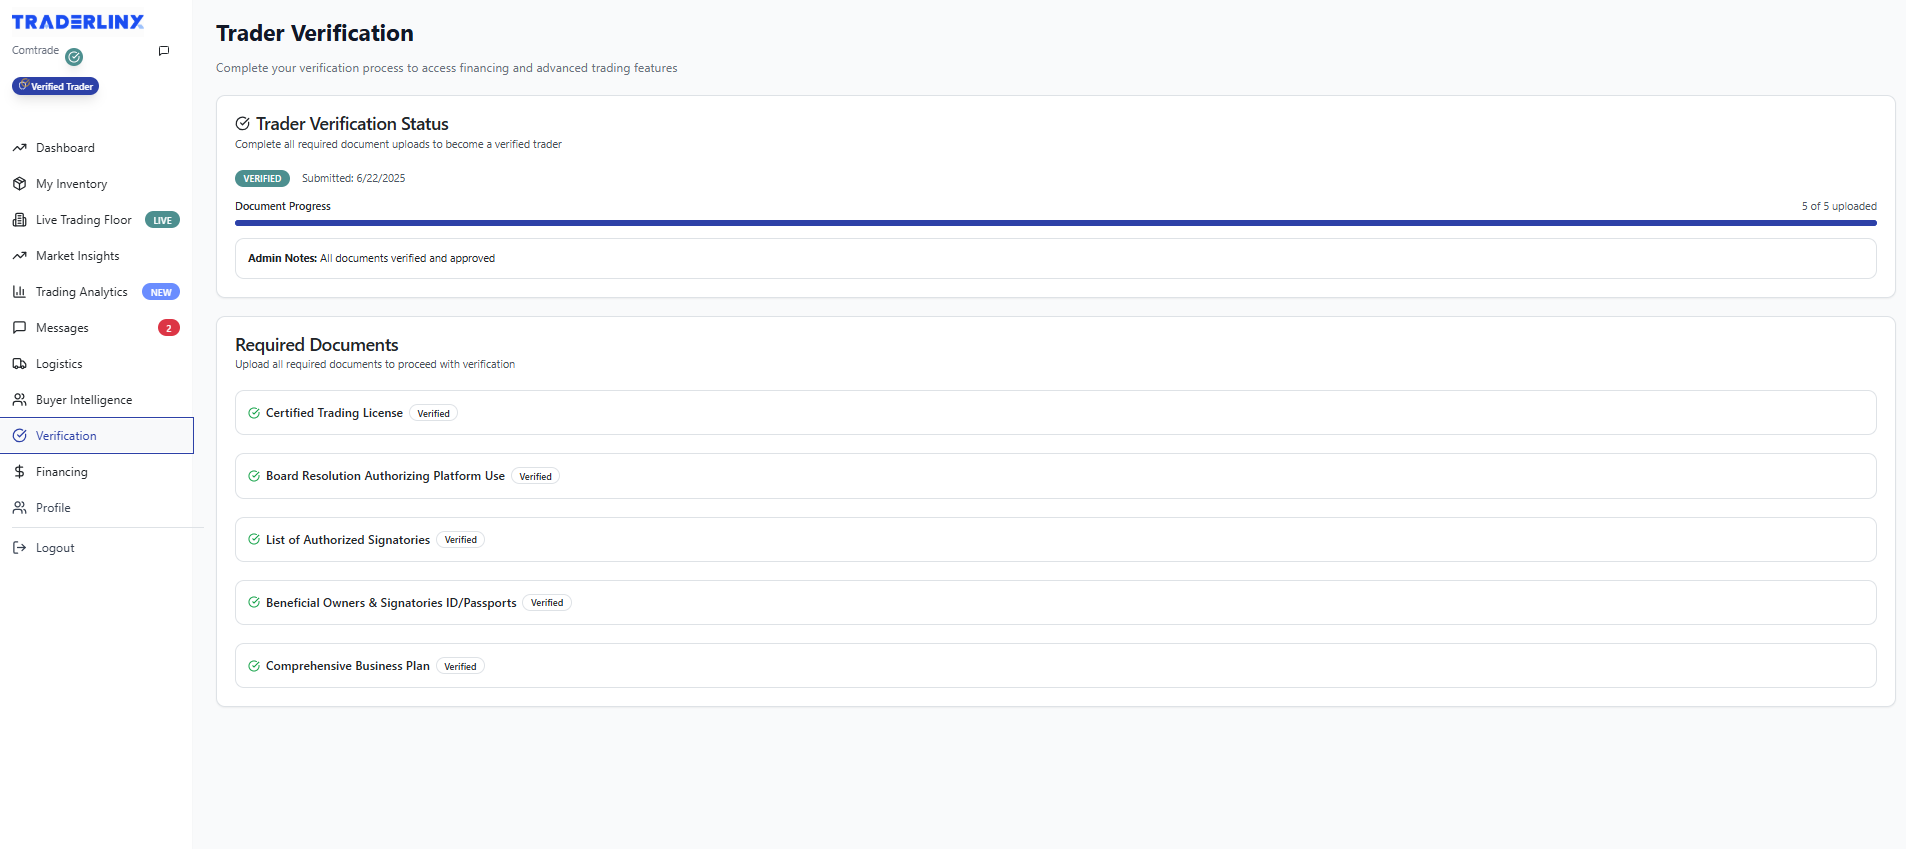1906x849 pixels.
Task: Select List of Authorized Signatories row
Action: [x=1055, y=539]
